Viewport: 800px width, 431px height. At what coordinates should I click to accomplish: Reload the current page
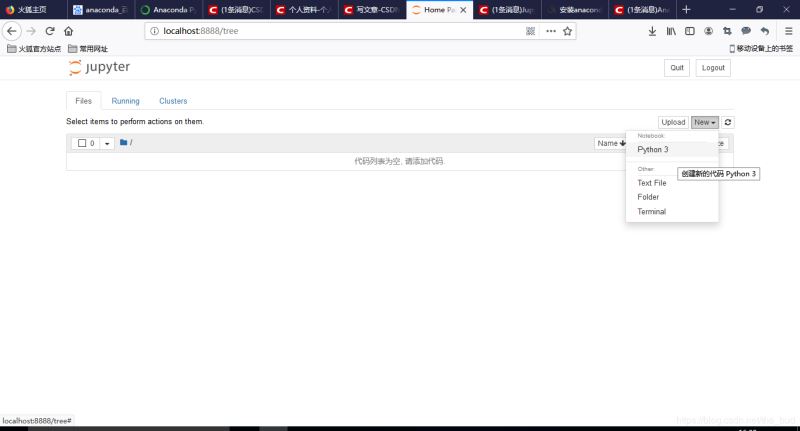[50, 31]
